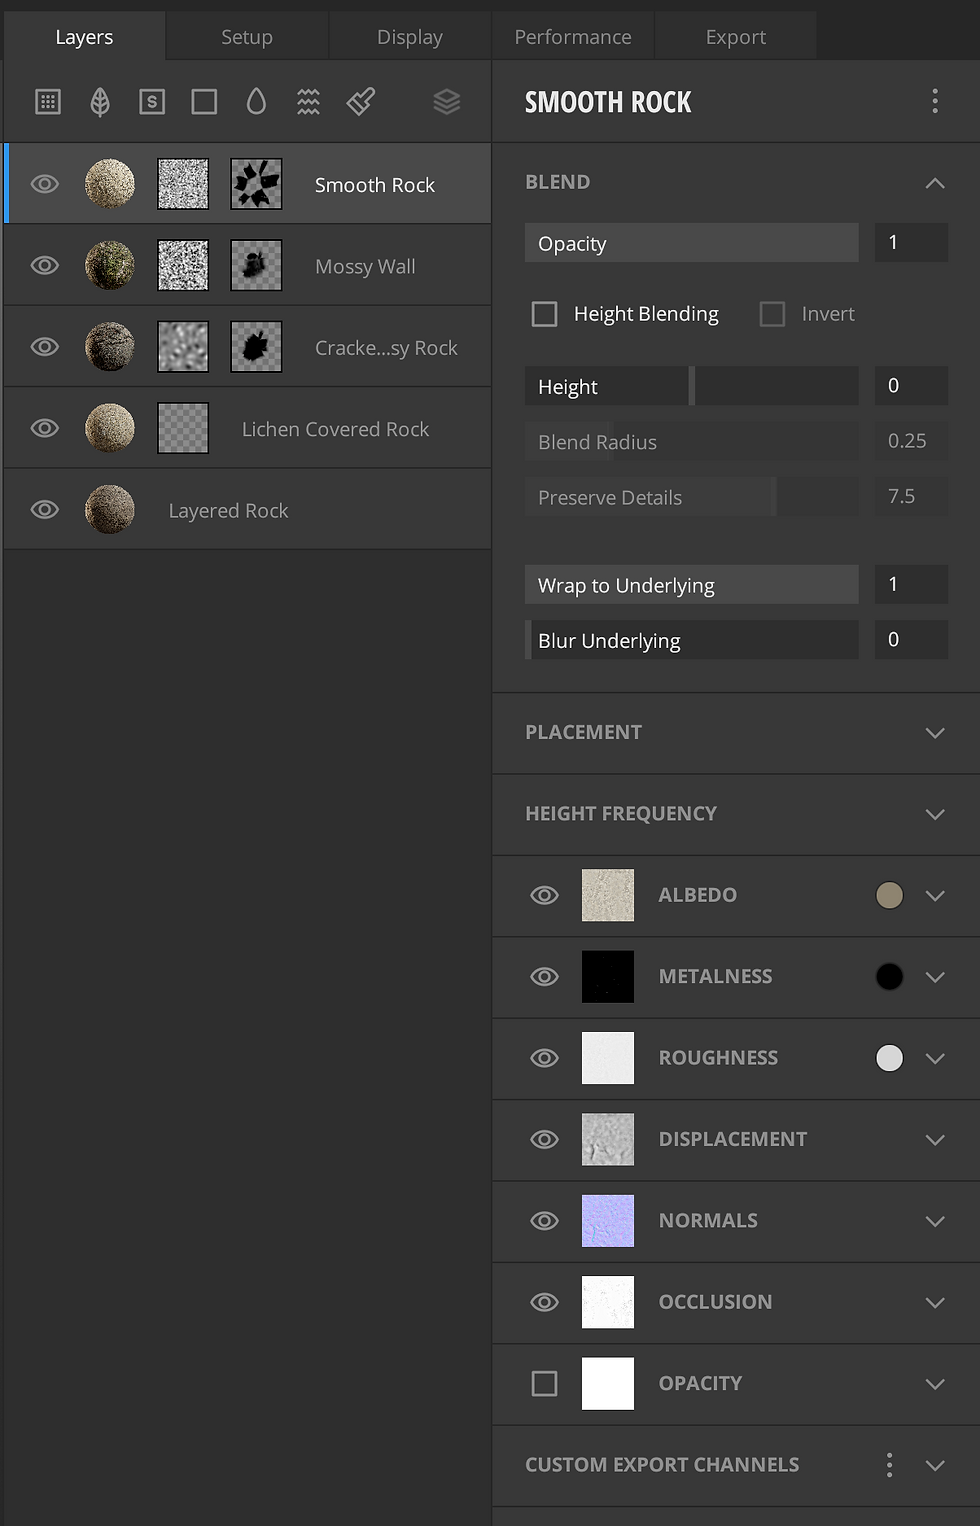Open the Albedo tan color swatch
The image size is (980, 1526).
[889, 895]
